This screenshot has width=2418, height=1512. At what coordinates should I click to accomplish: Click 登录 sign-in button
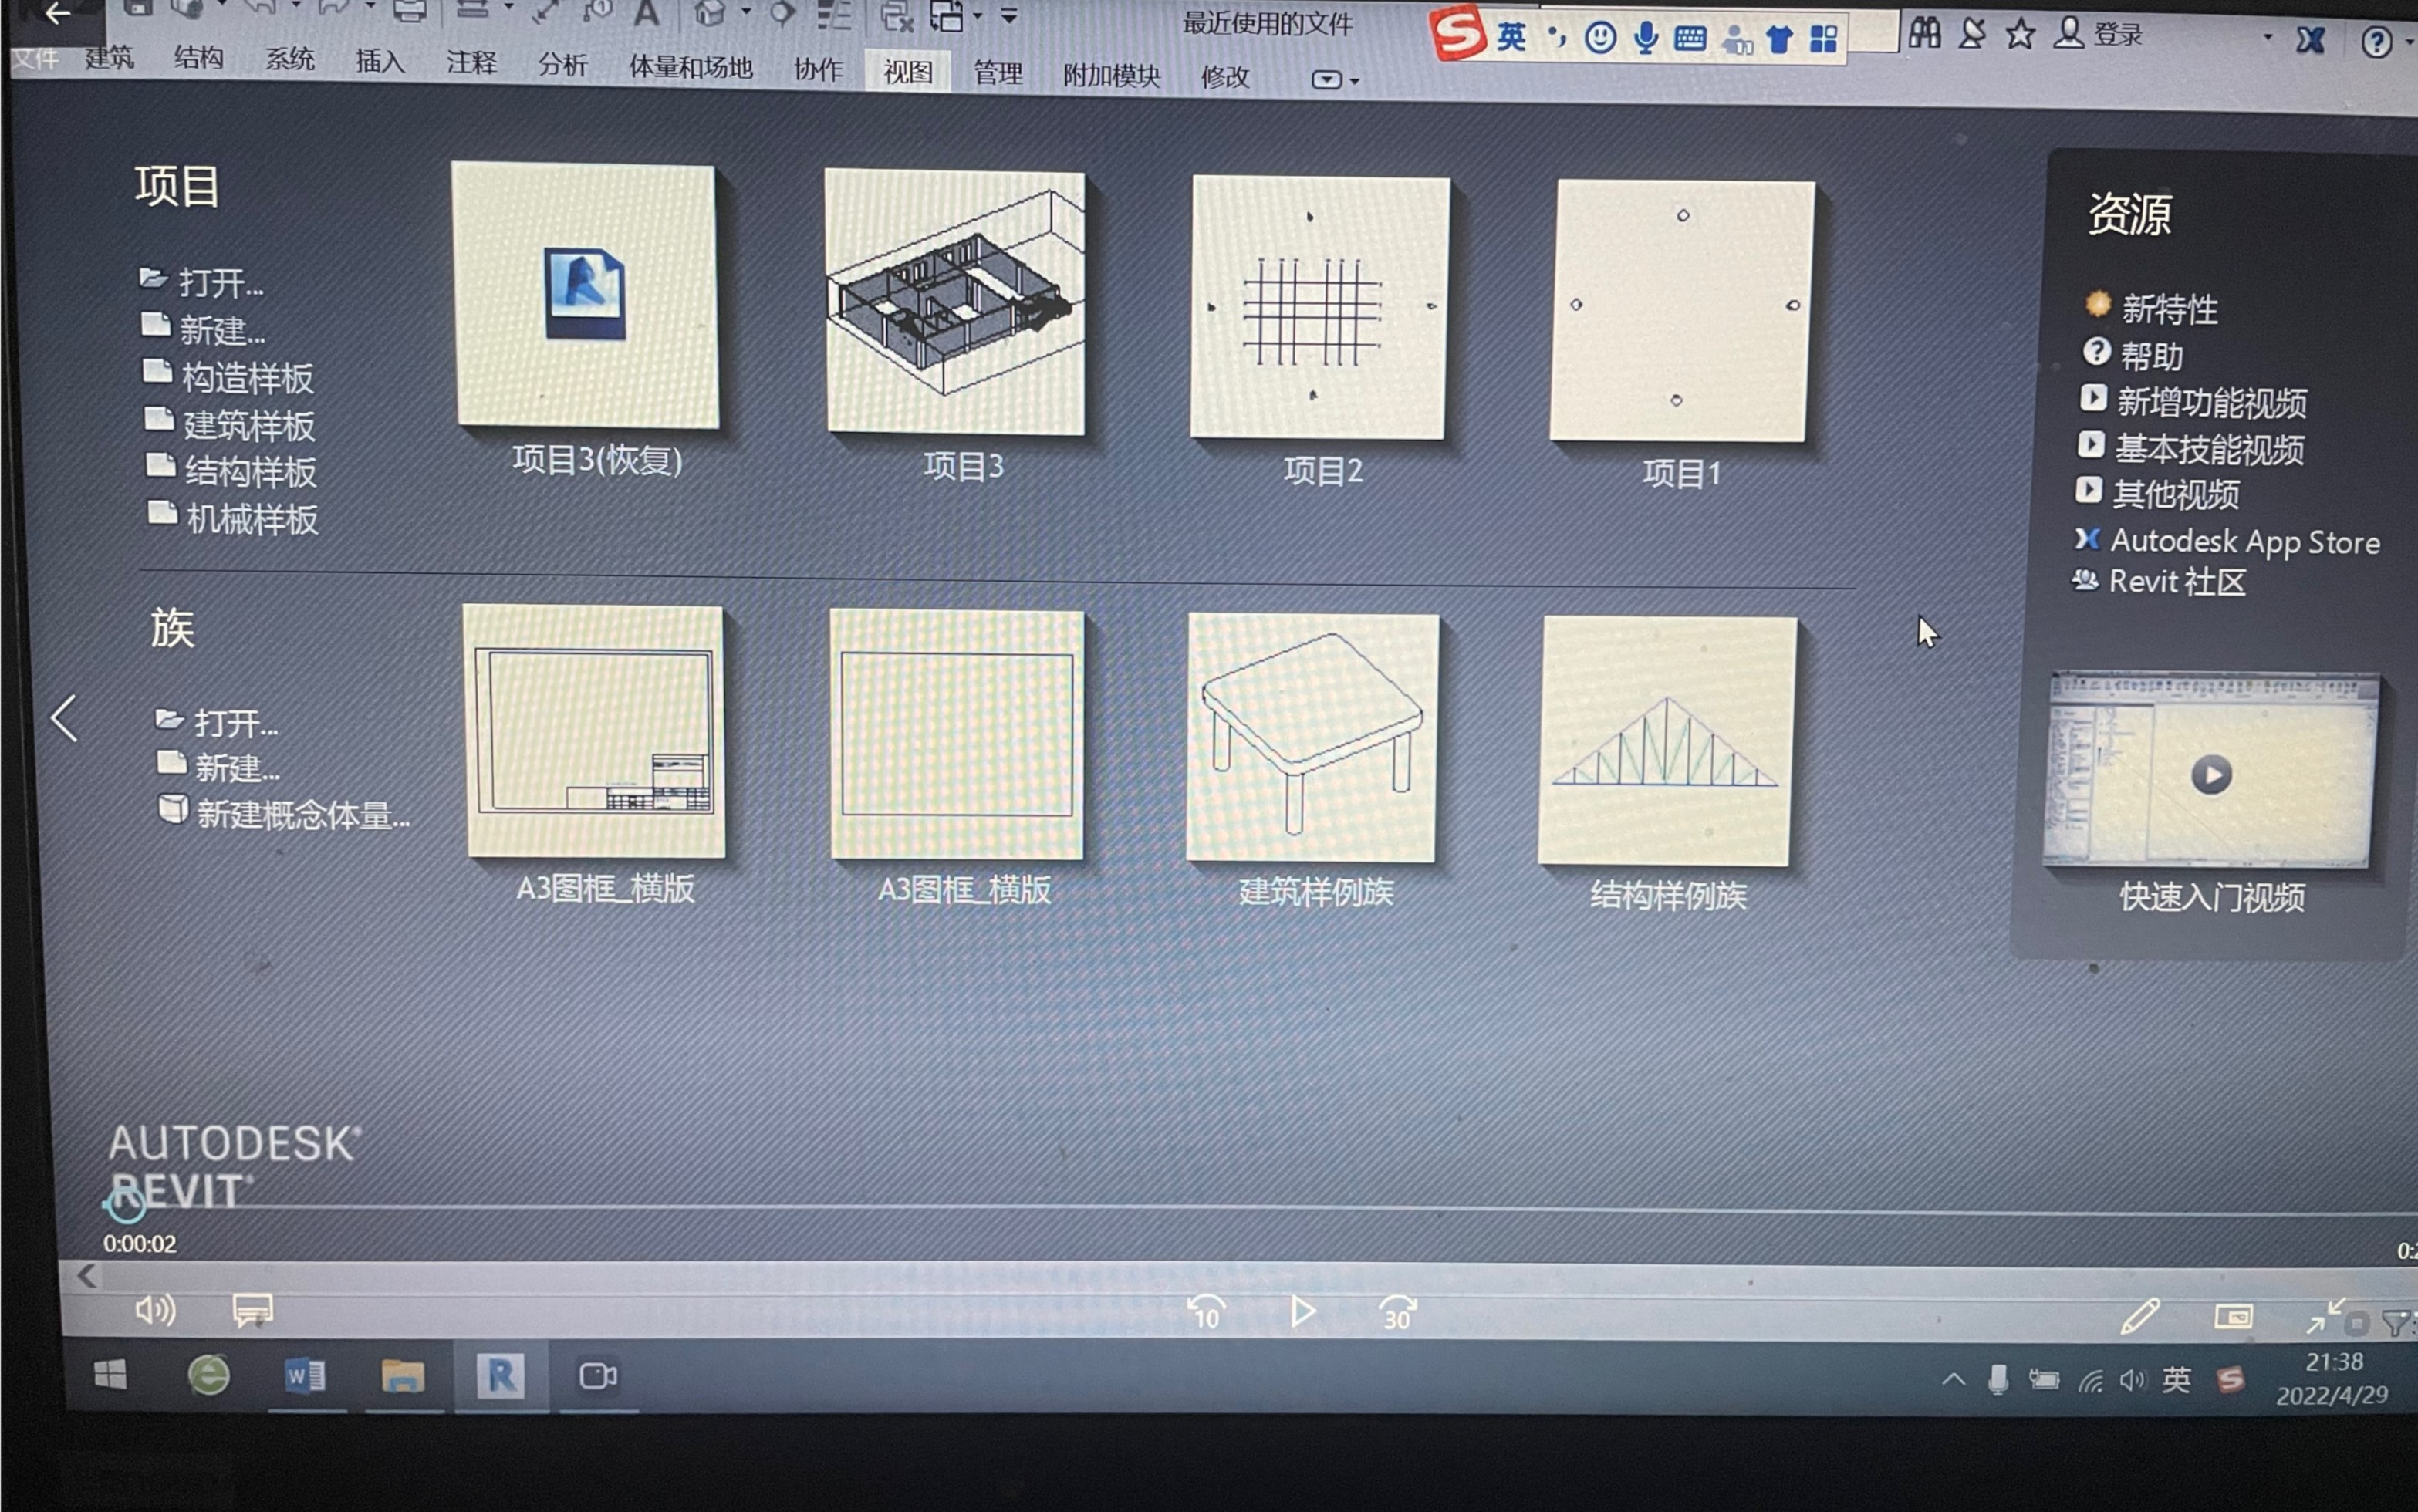pyautogui.click(x=2117, y=35)
